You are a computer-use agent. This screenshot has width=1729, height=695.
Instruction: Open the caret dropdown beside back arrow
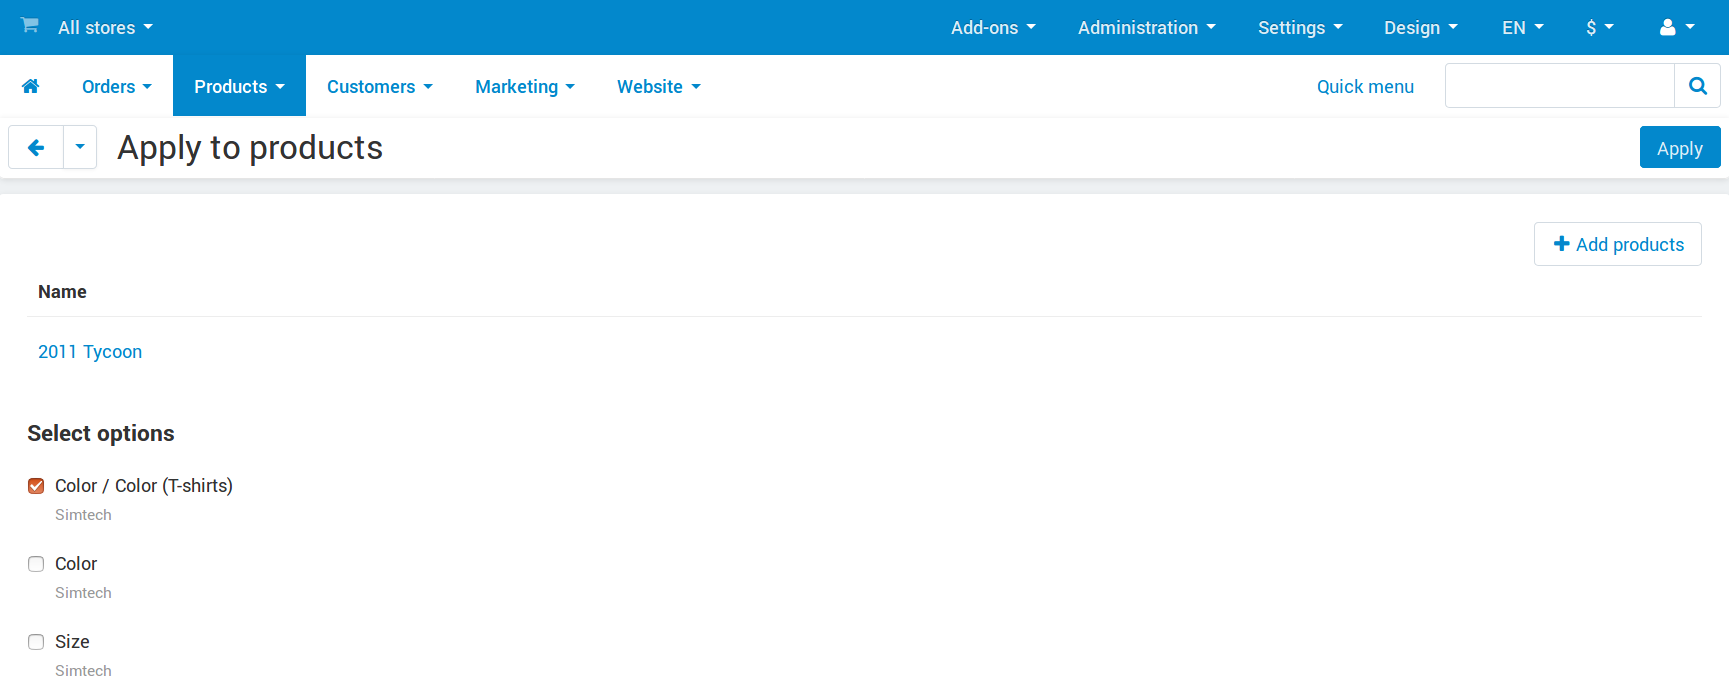(80, 148)
